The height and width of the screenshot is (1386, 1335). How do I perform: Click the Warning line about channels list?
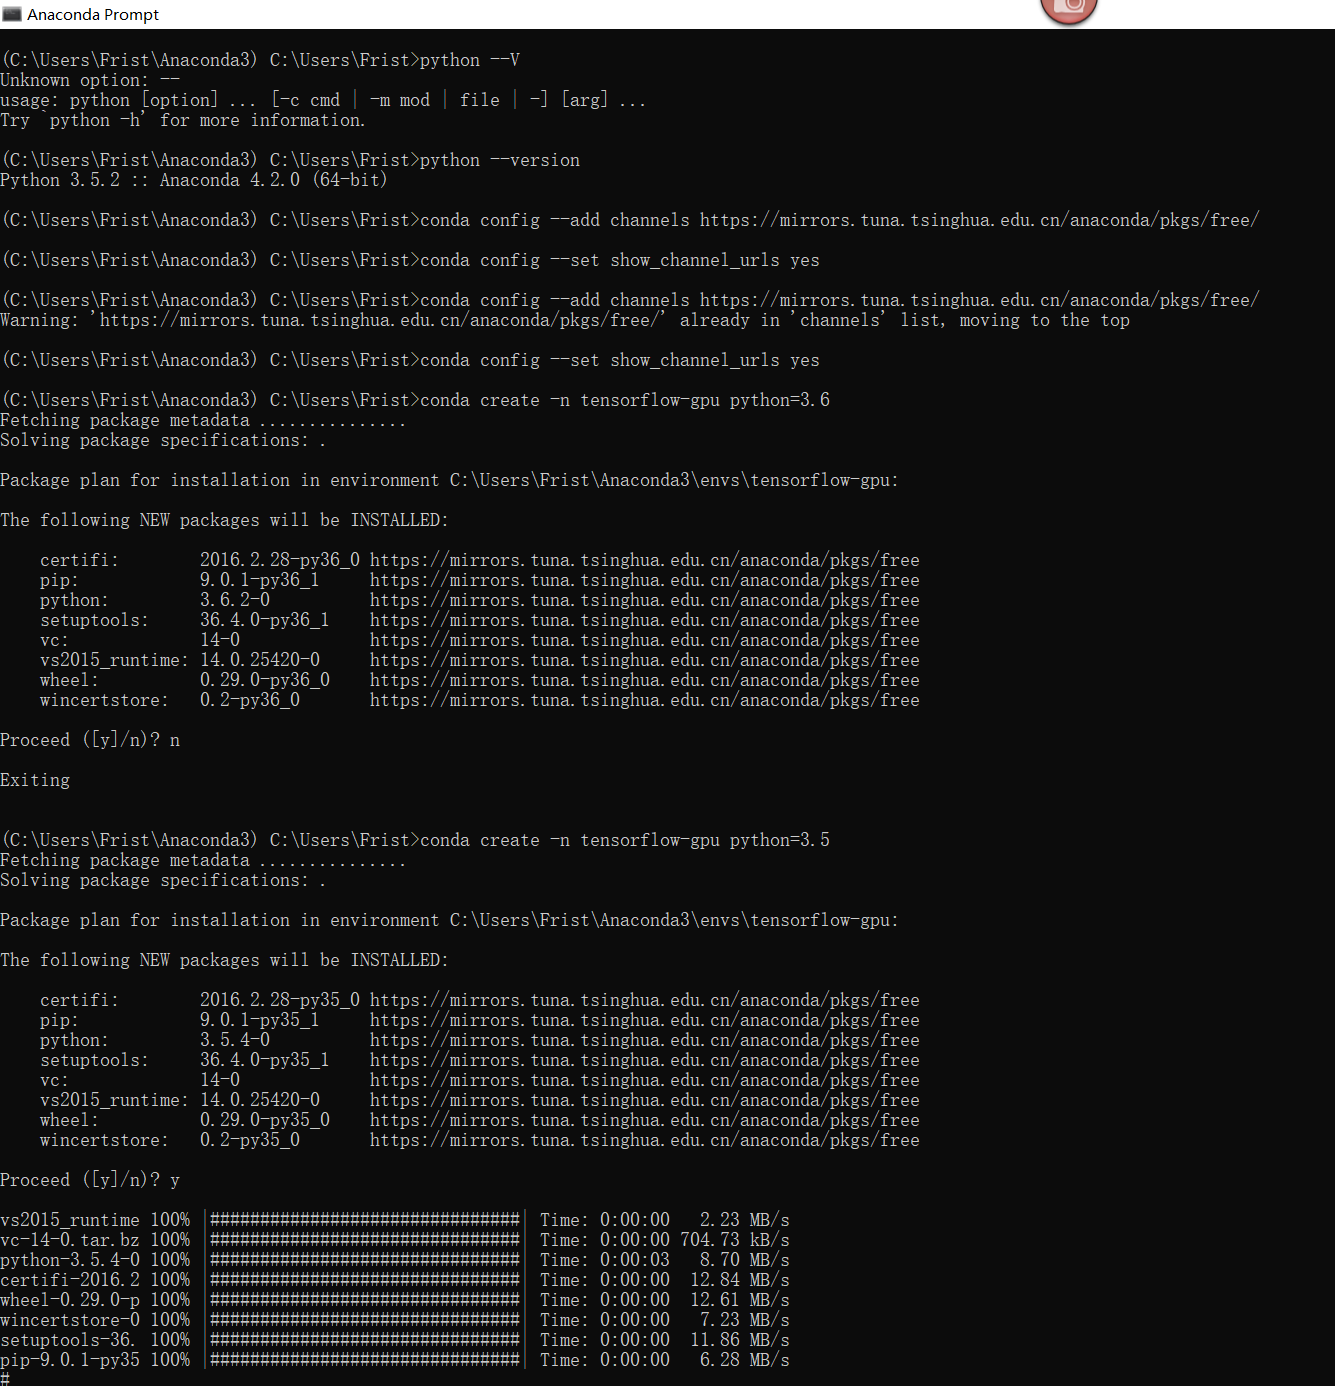pyautogui.click(x=565, y=320)
